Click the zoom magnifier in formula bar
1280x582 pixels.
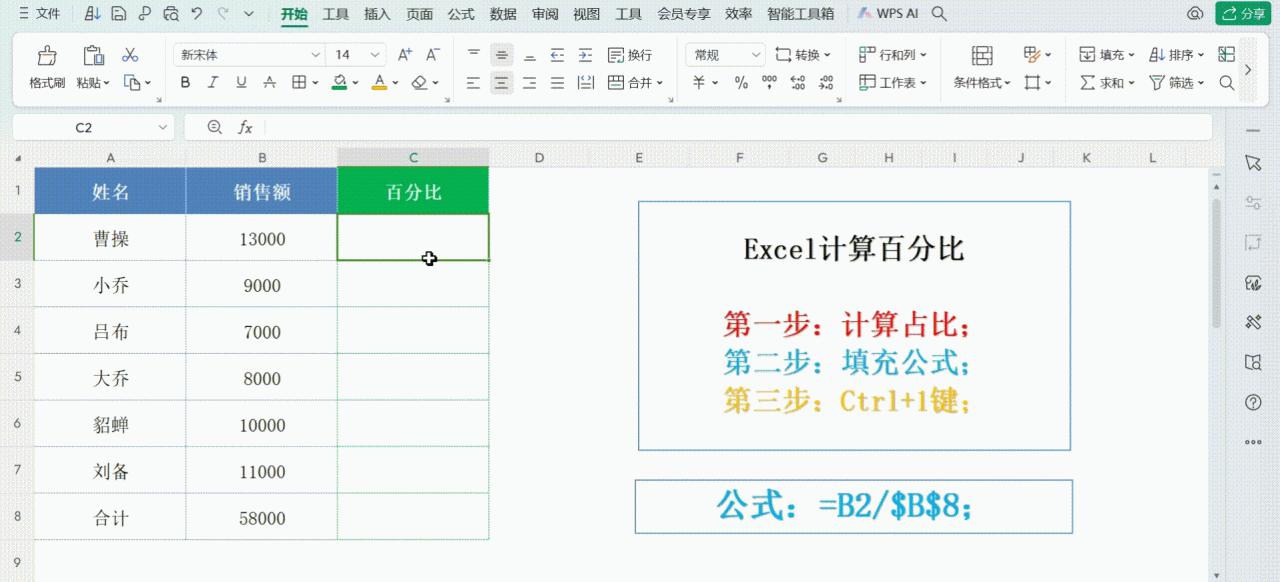(214, 127)
